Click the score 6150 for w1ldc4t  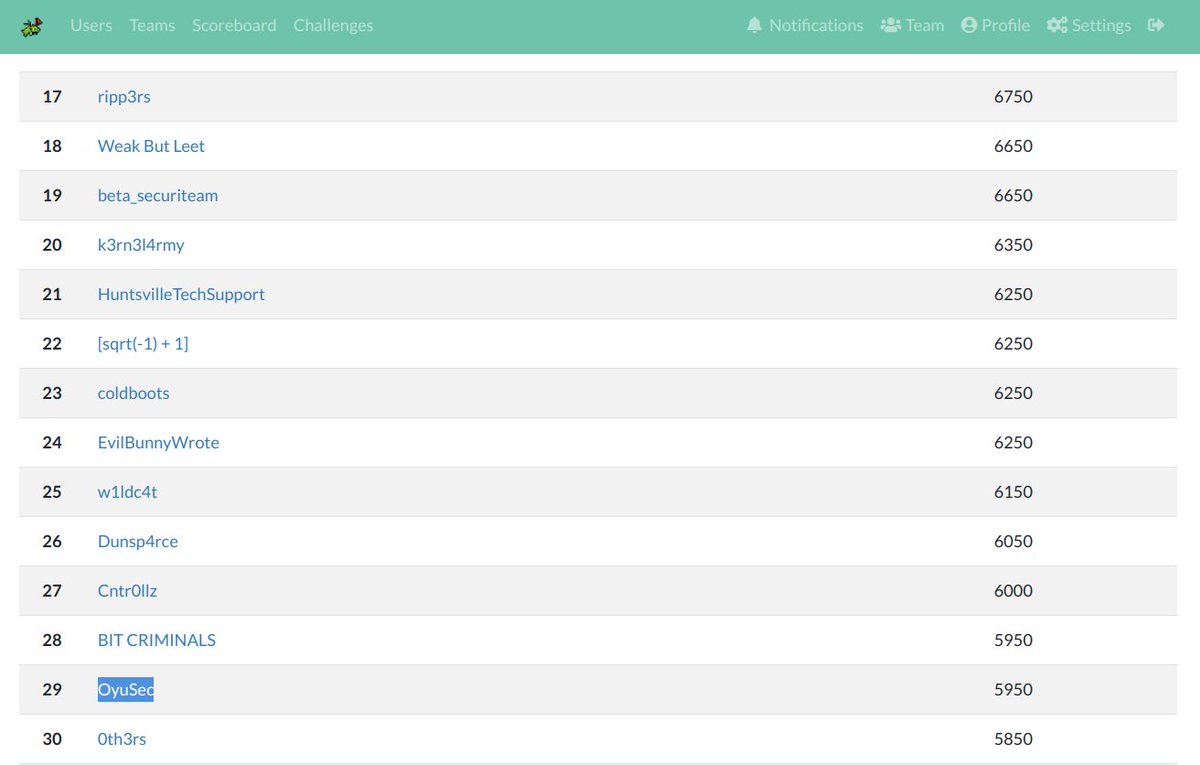click(x=1013, y=492)
